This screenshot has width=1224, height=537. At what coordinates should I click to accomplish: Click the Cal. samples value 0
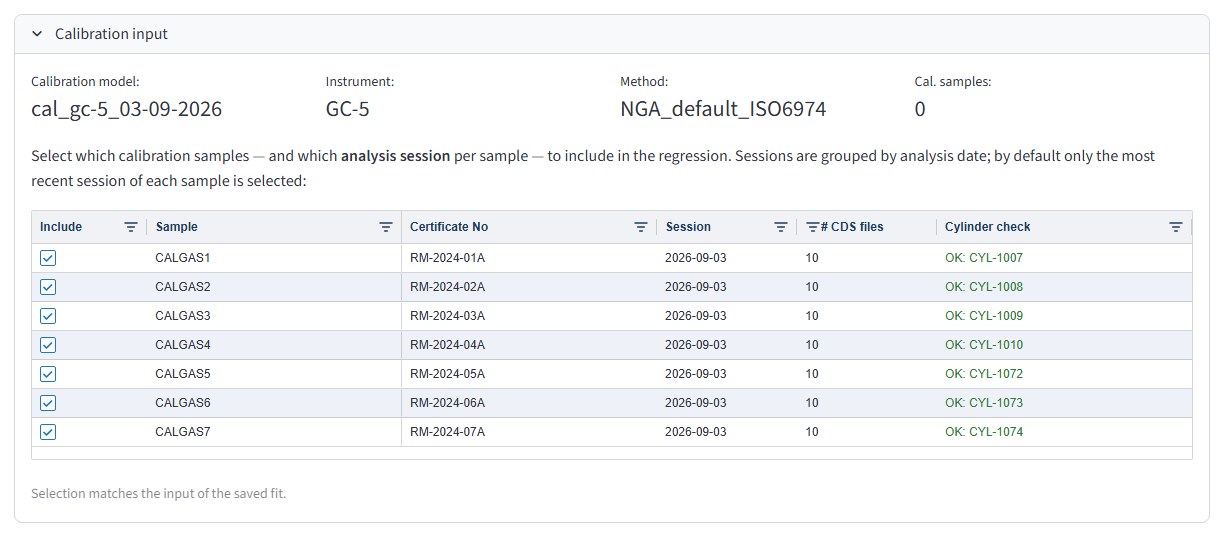coord(920,109)
